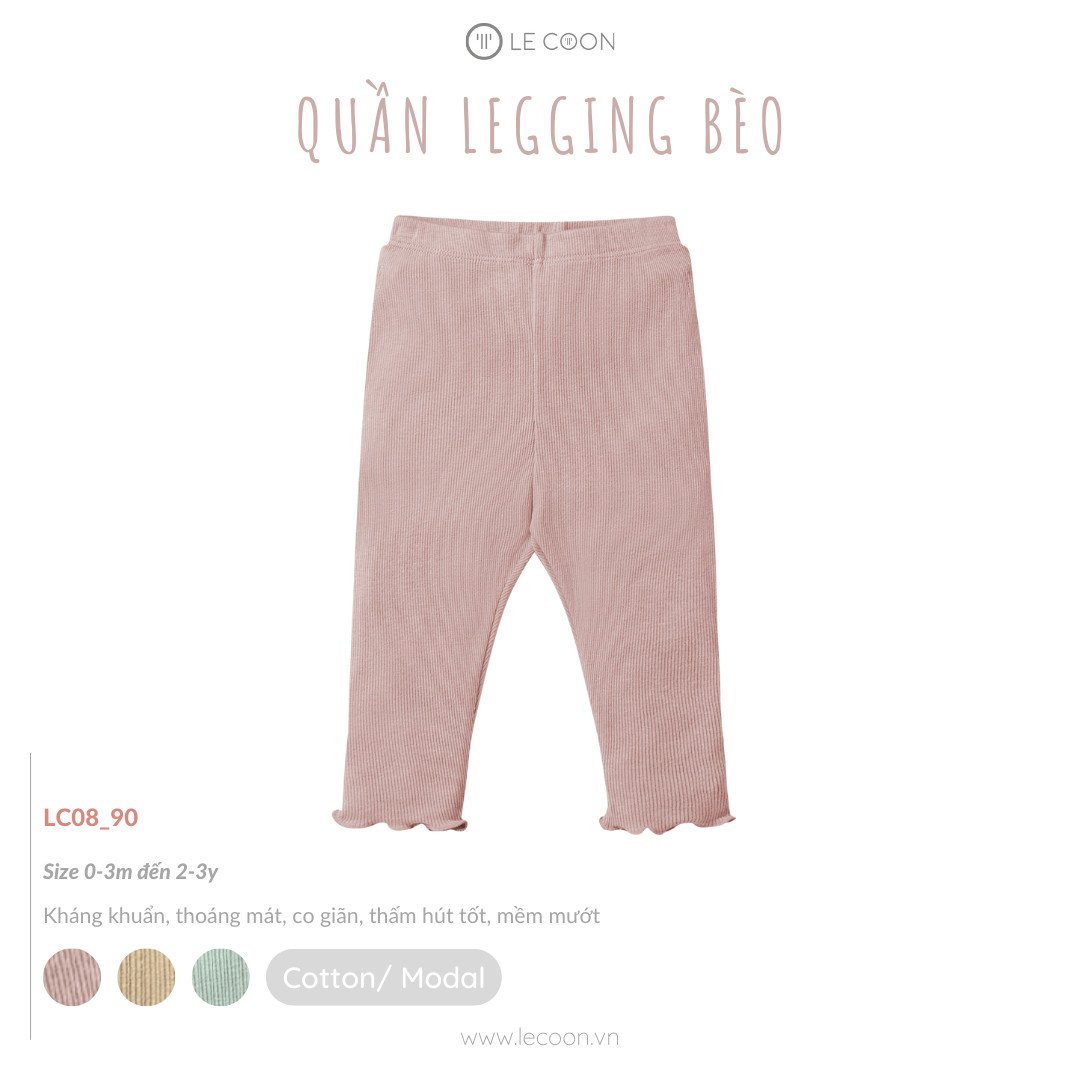Click the product code LC08_90
Viewport: 1080px width, 1080px height.
click(x=91, y=818)
